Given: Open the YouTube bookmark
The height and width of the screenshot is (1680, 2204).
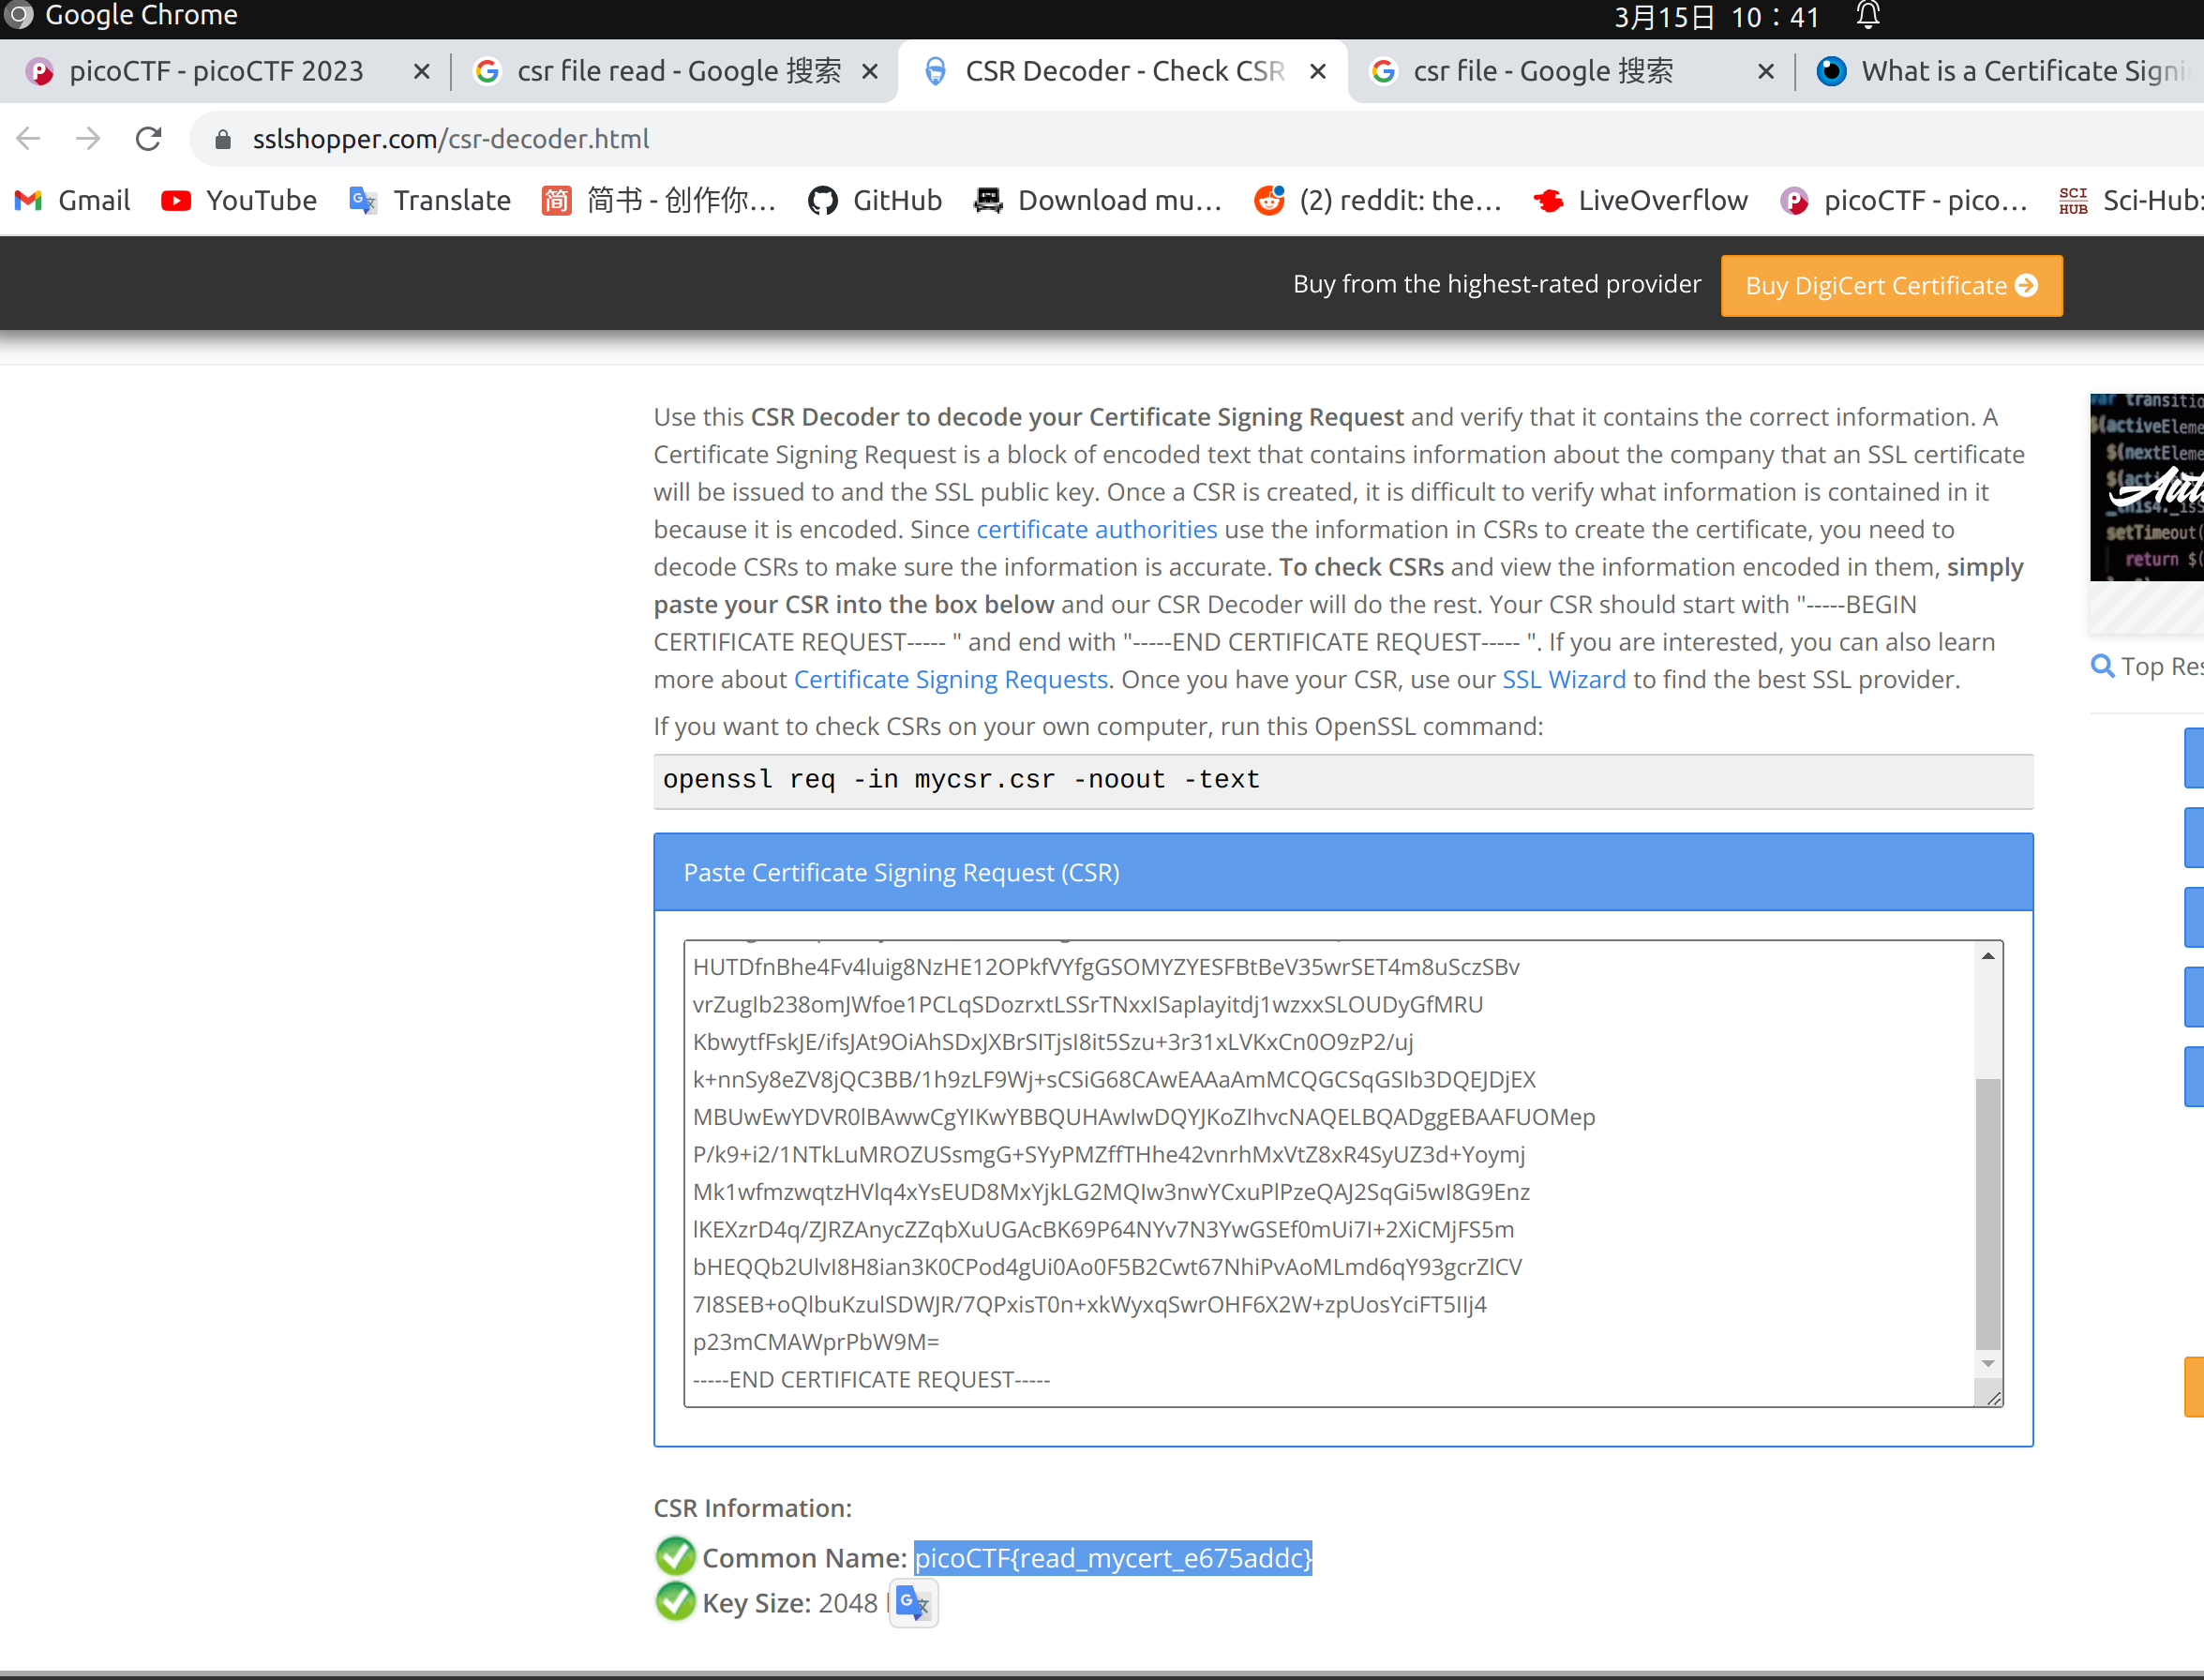Looking at the screenshot, I should (x=239, y=201).
